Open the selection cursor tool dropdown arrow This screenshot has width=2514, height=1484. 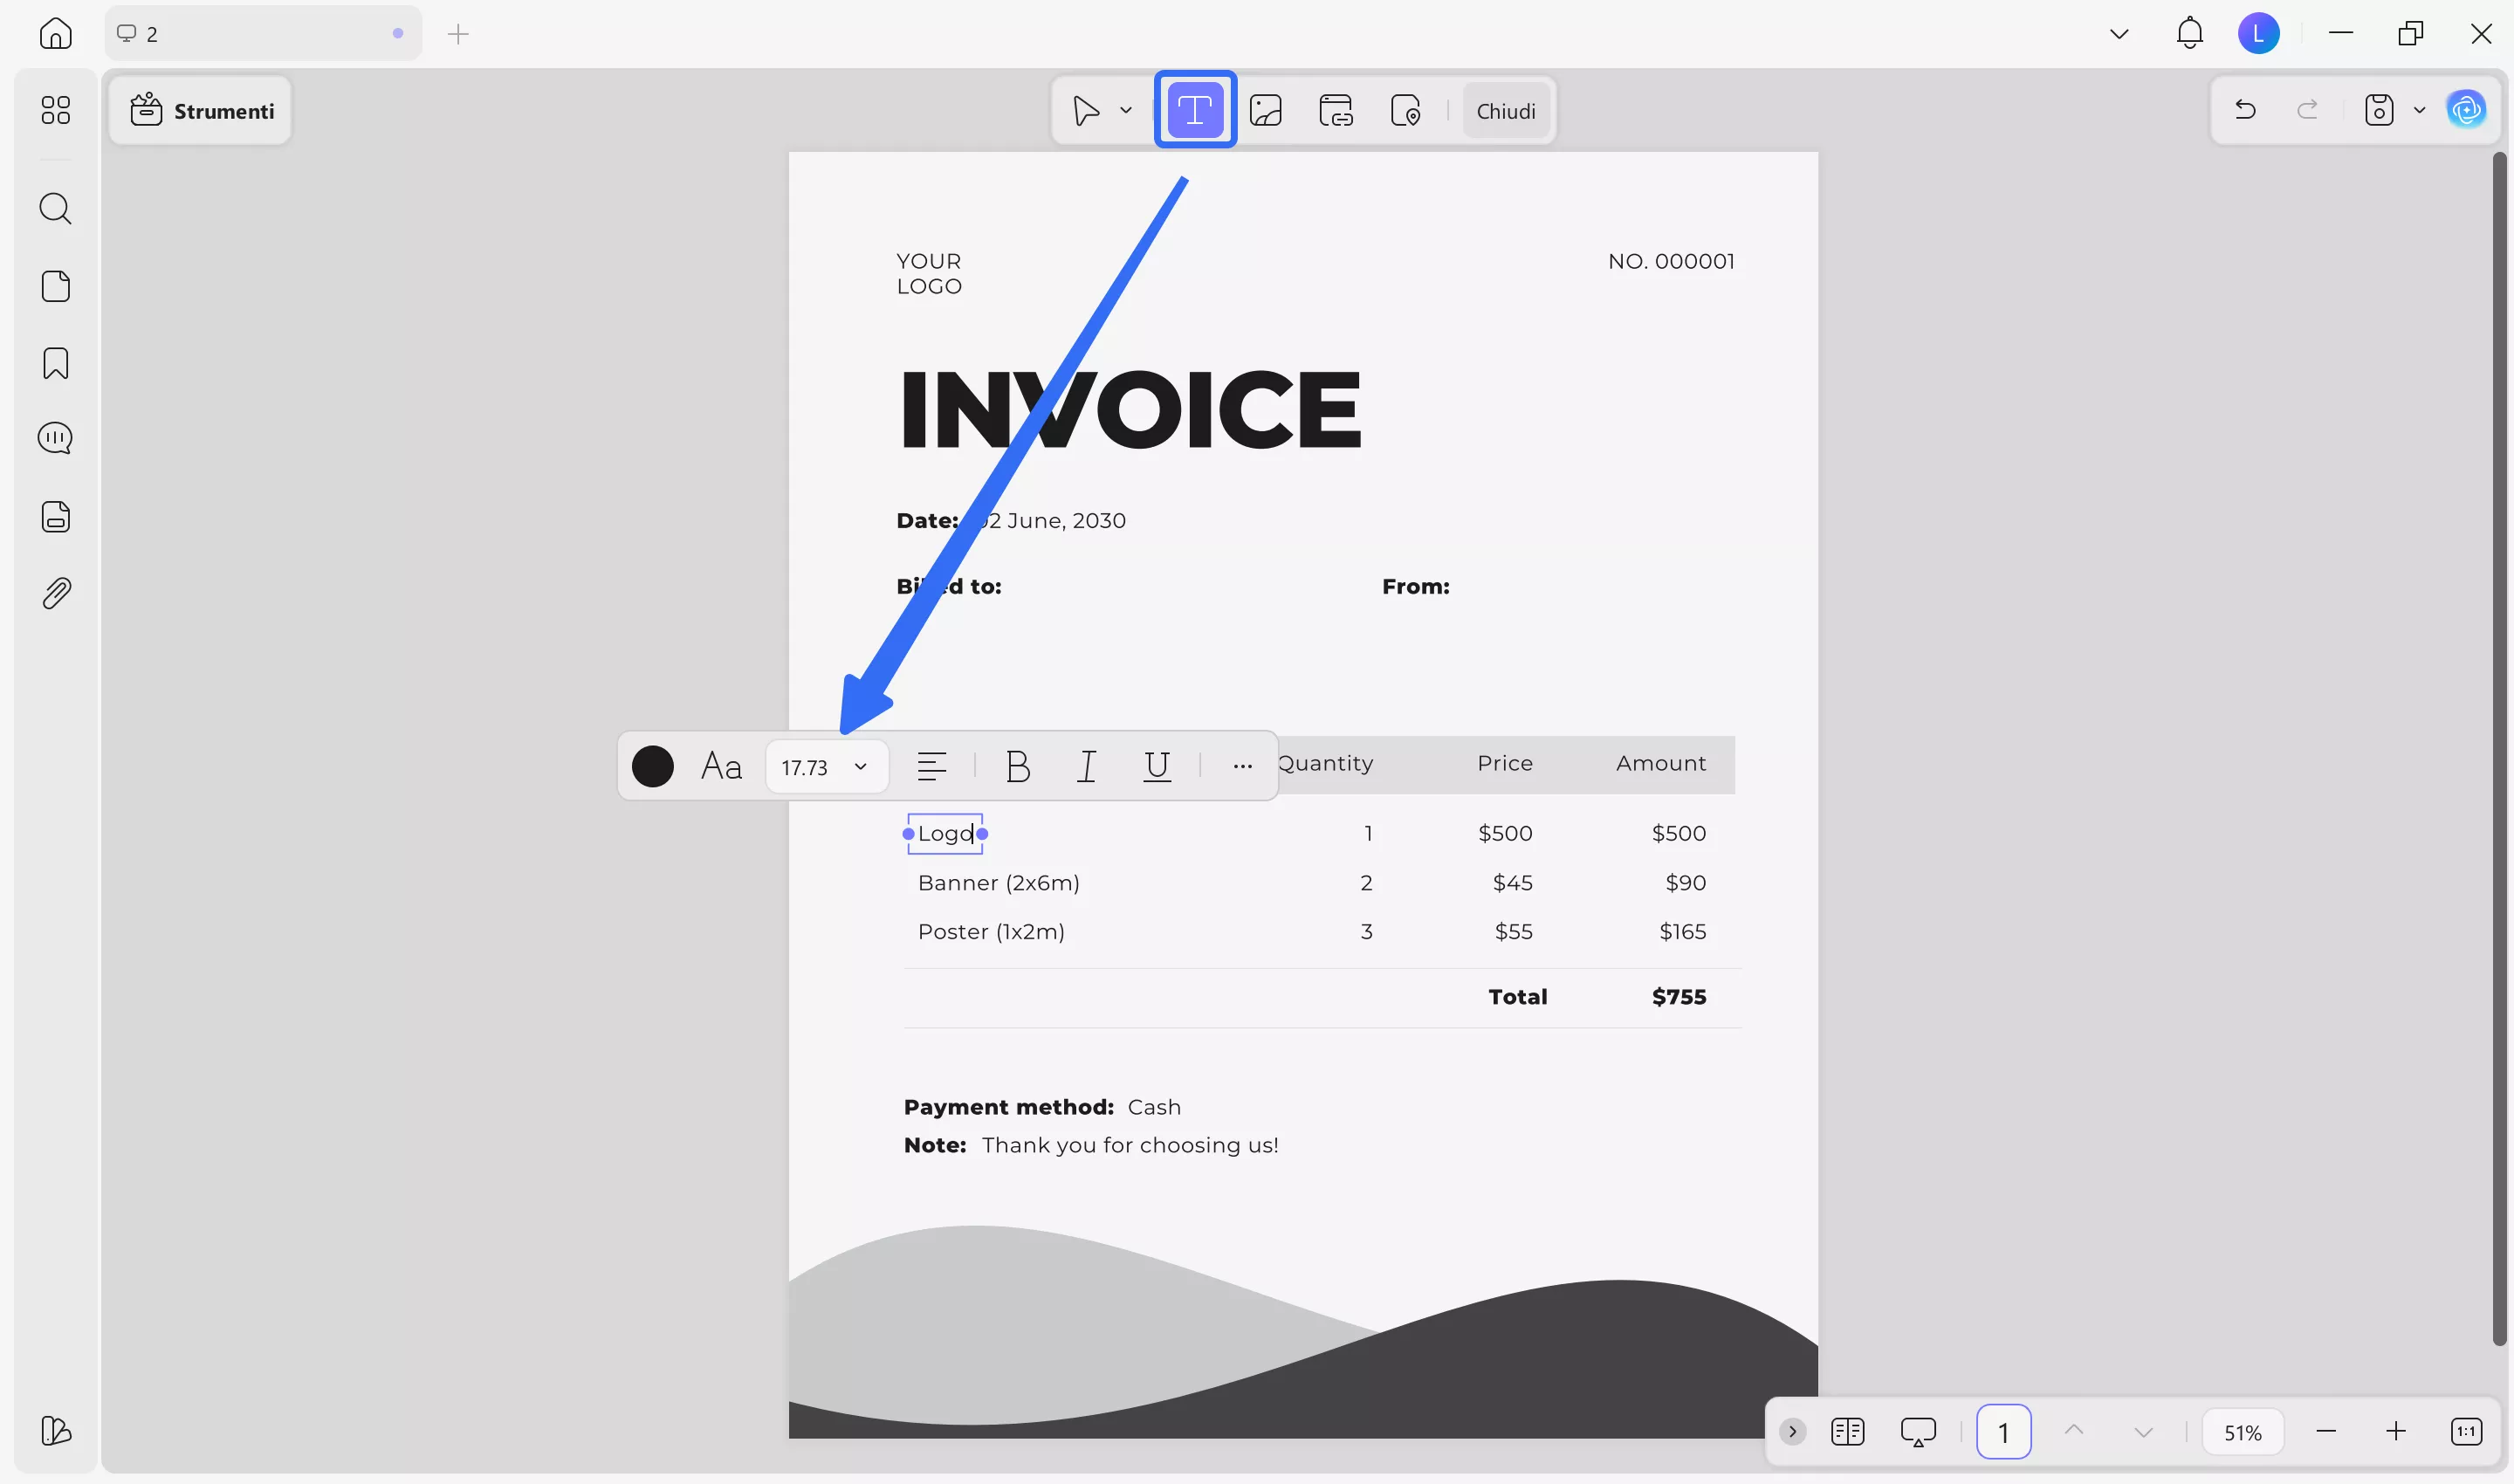click(1125, 110)
